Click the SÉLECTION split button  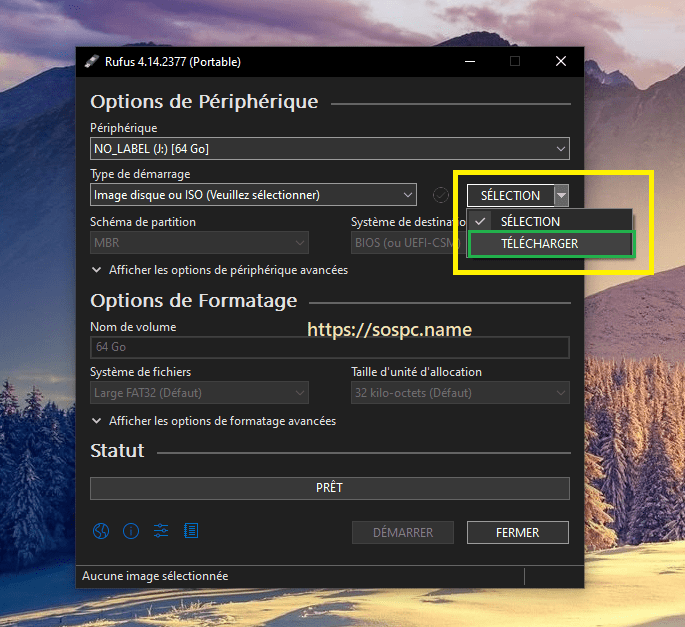(510, 195)
